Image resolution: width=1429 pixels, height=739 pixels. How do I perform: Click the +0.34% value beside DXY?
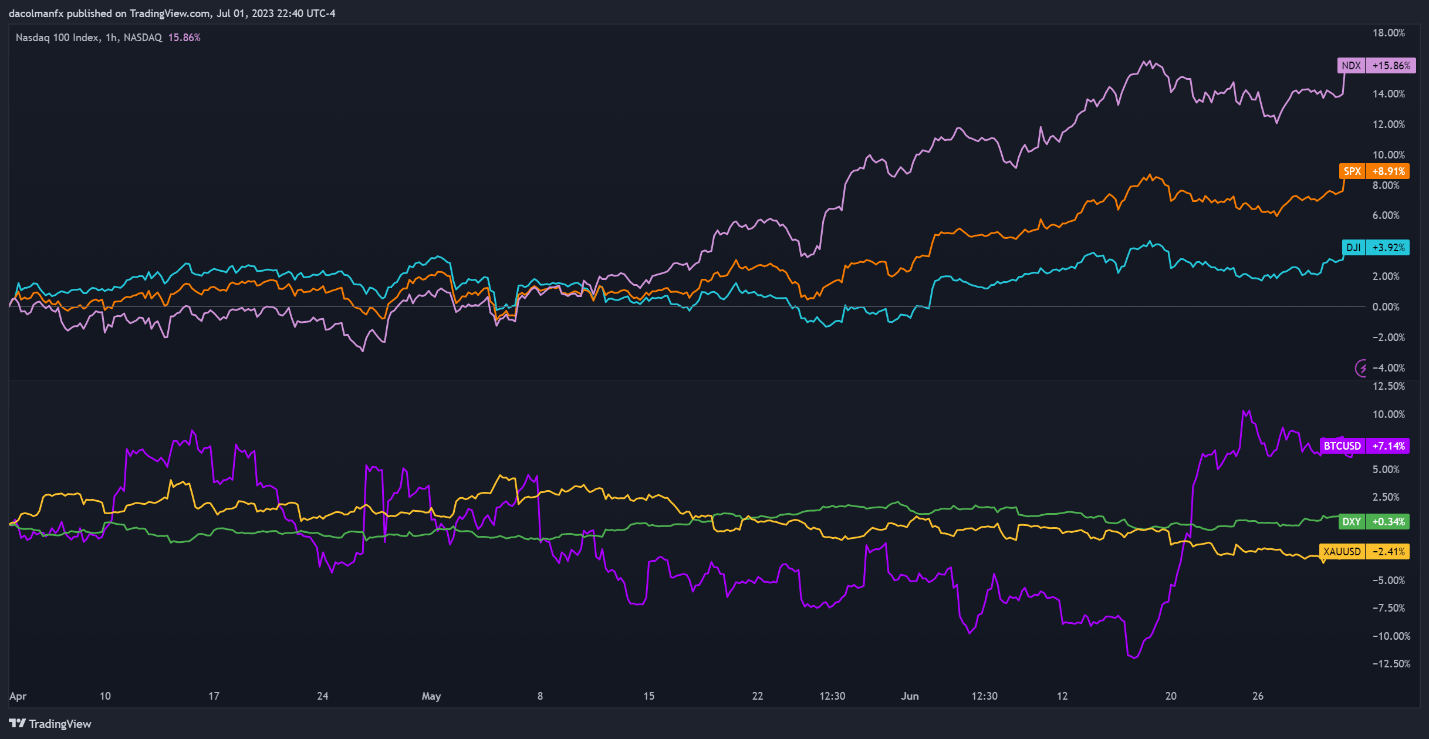coord(1387,521)
